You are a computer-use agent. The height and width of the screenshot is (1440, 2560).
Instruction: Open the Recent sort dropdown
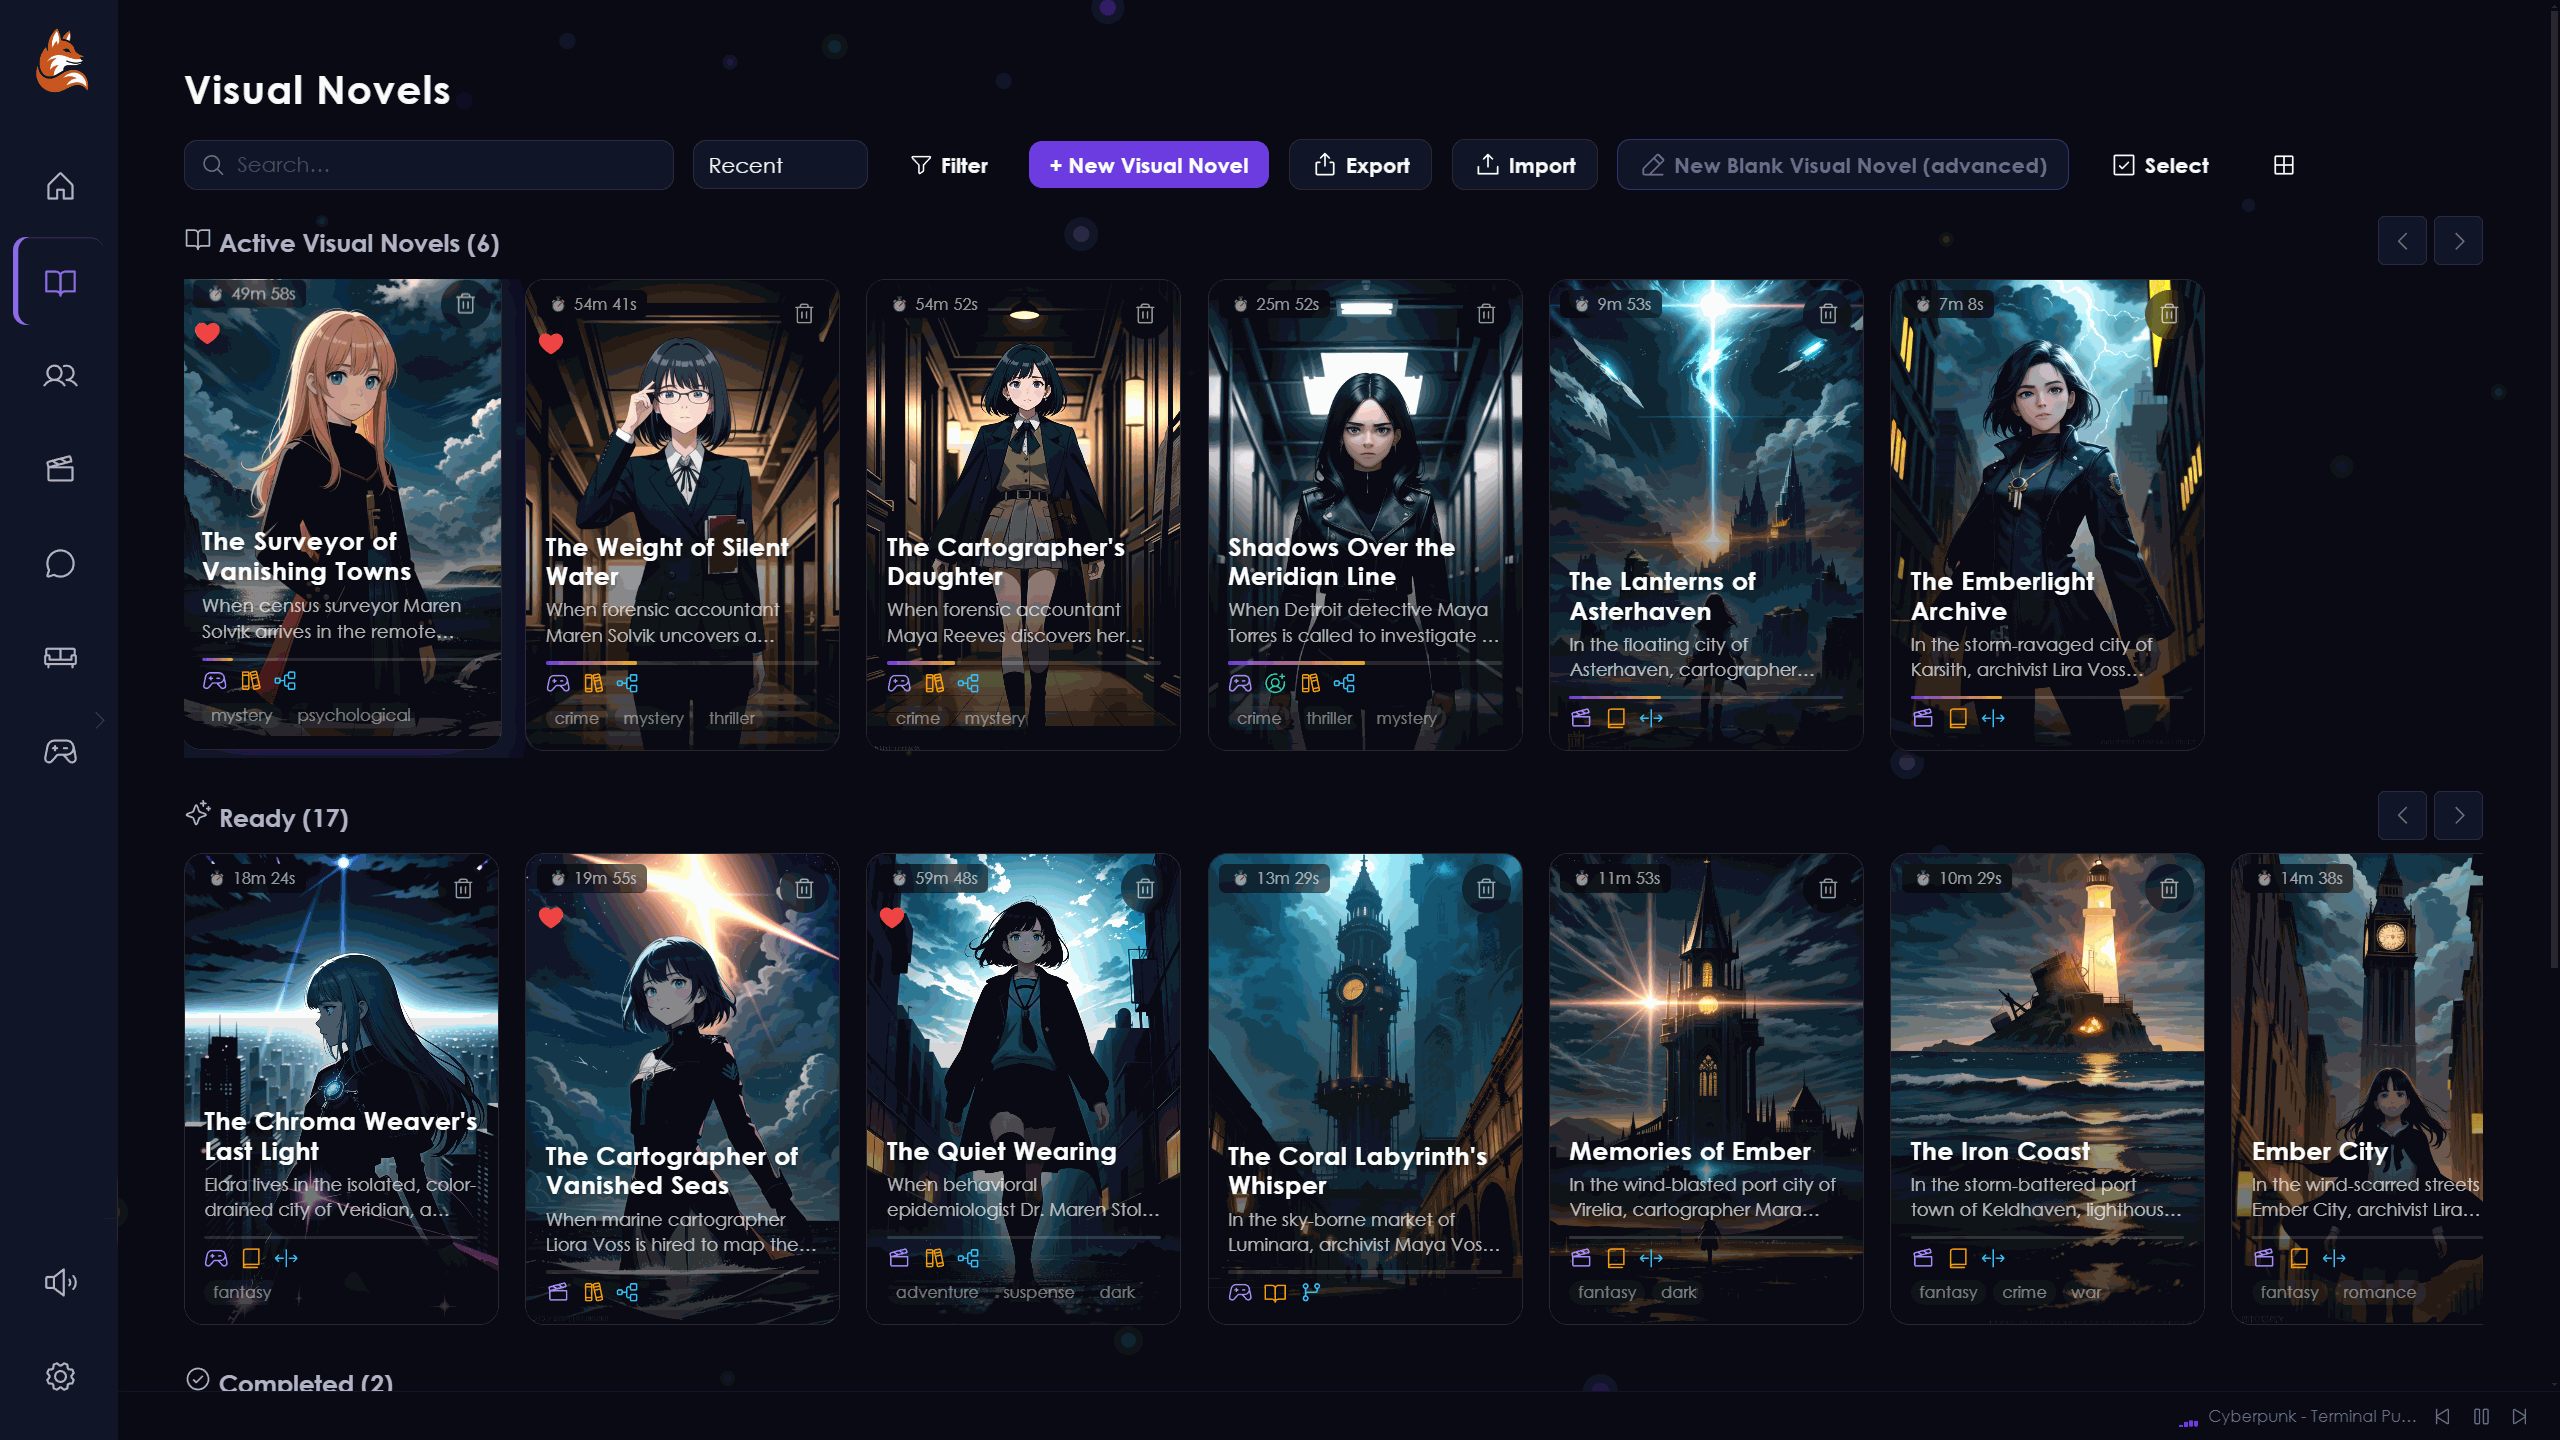click(780, 165)
